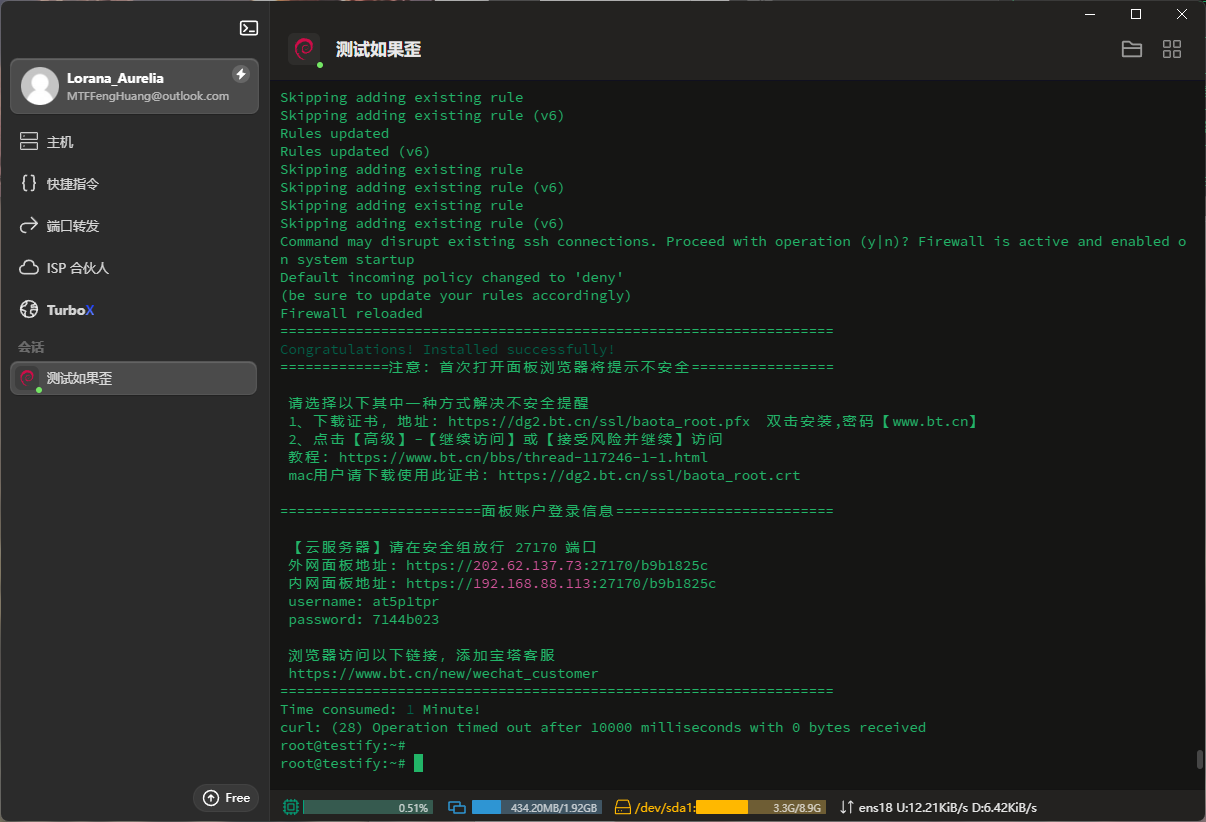The height and width of the screenshot is (822, 1206).
Task: Click the CPU chip icon in status bar
Action: coord(291,807)
